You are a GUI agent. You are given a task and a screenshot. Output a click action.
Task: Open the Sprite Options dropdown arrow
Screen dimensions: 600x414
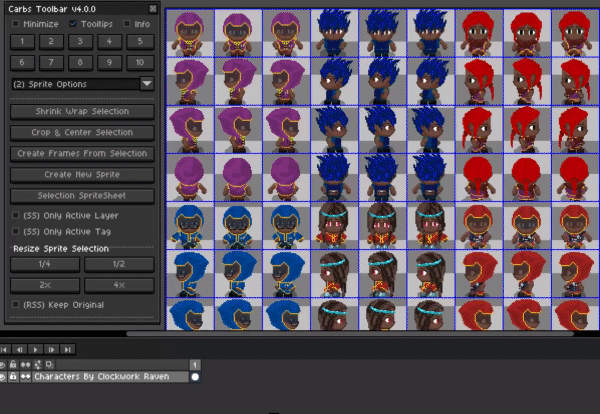147,84
